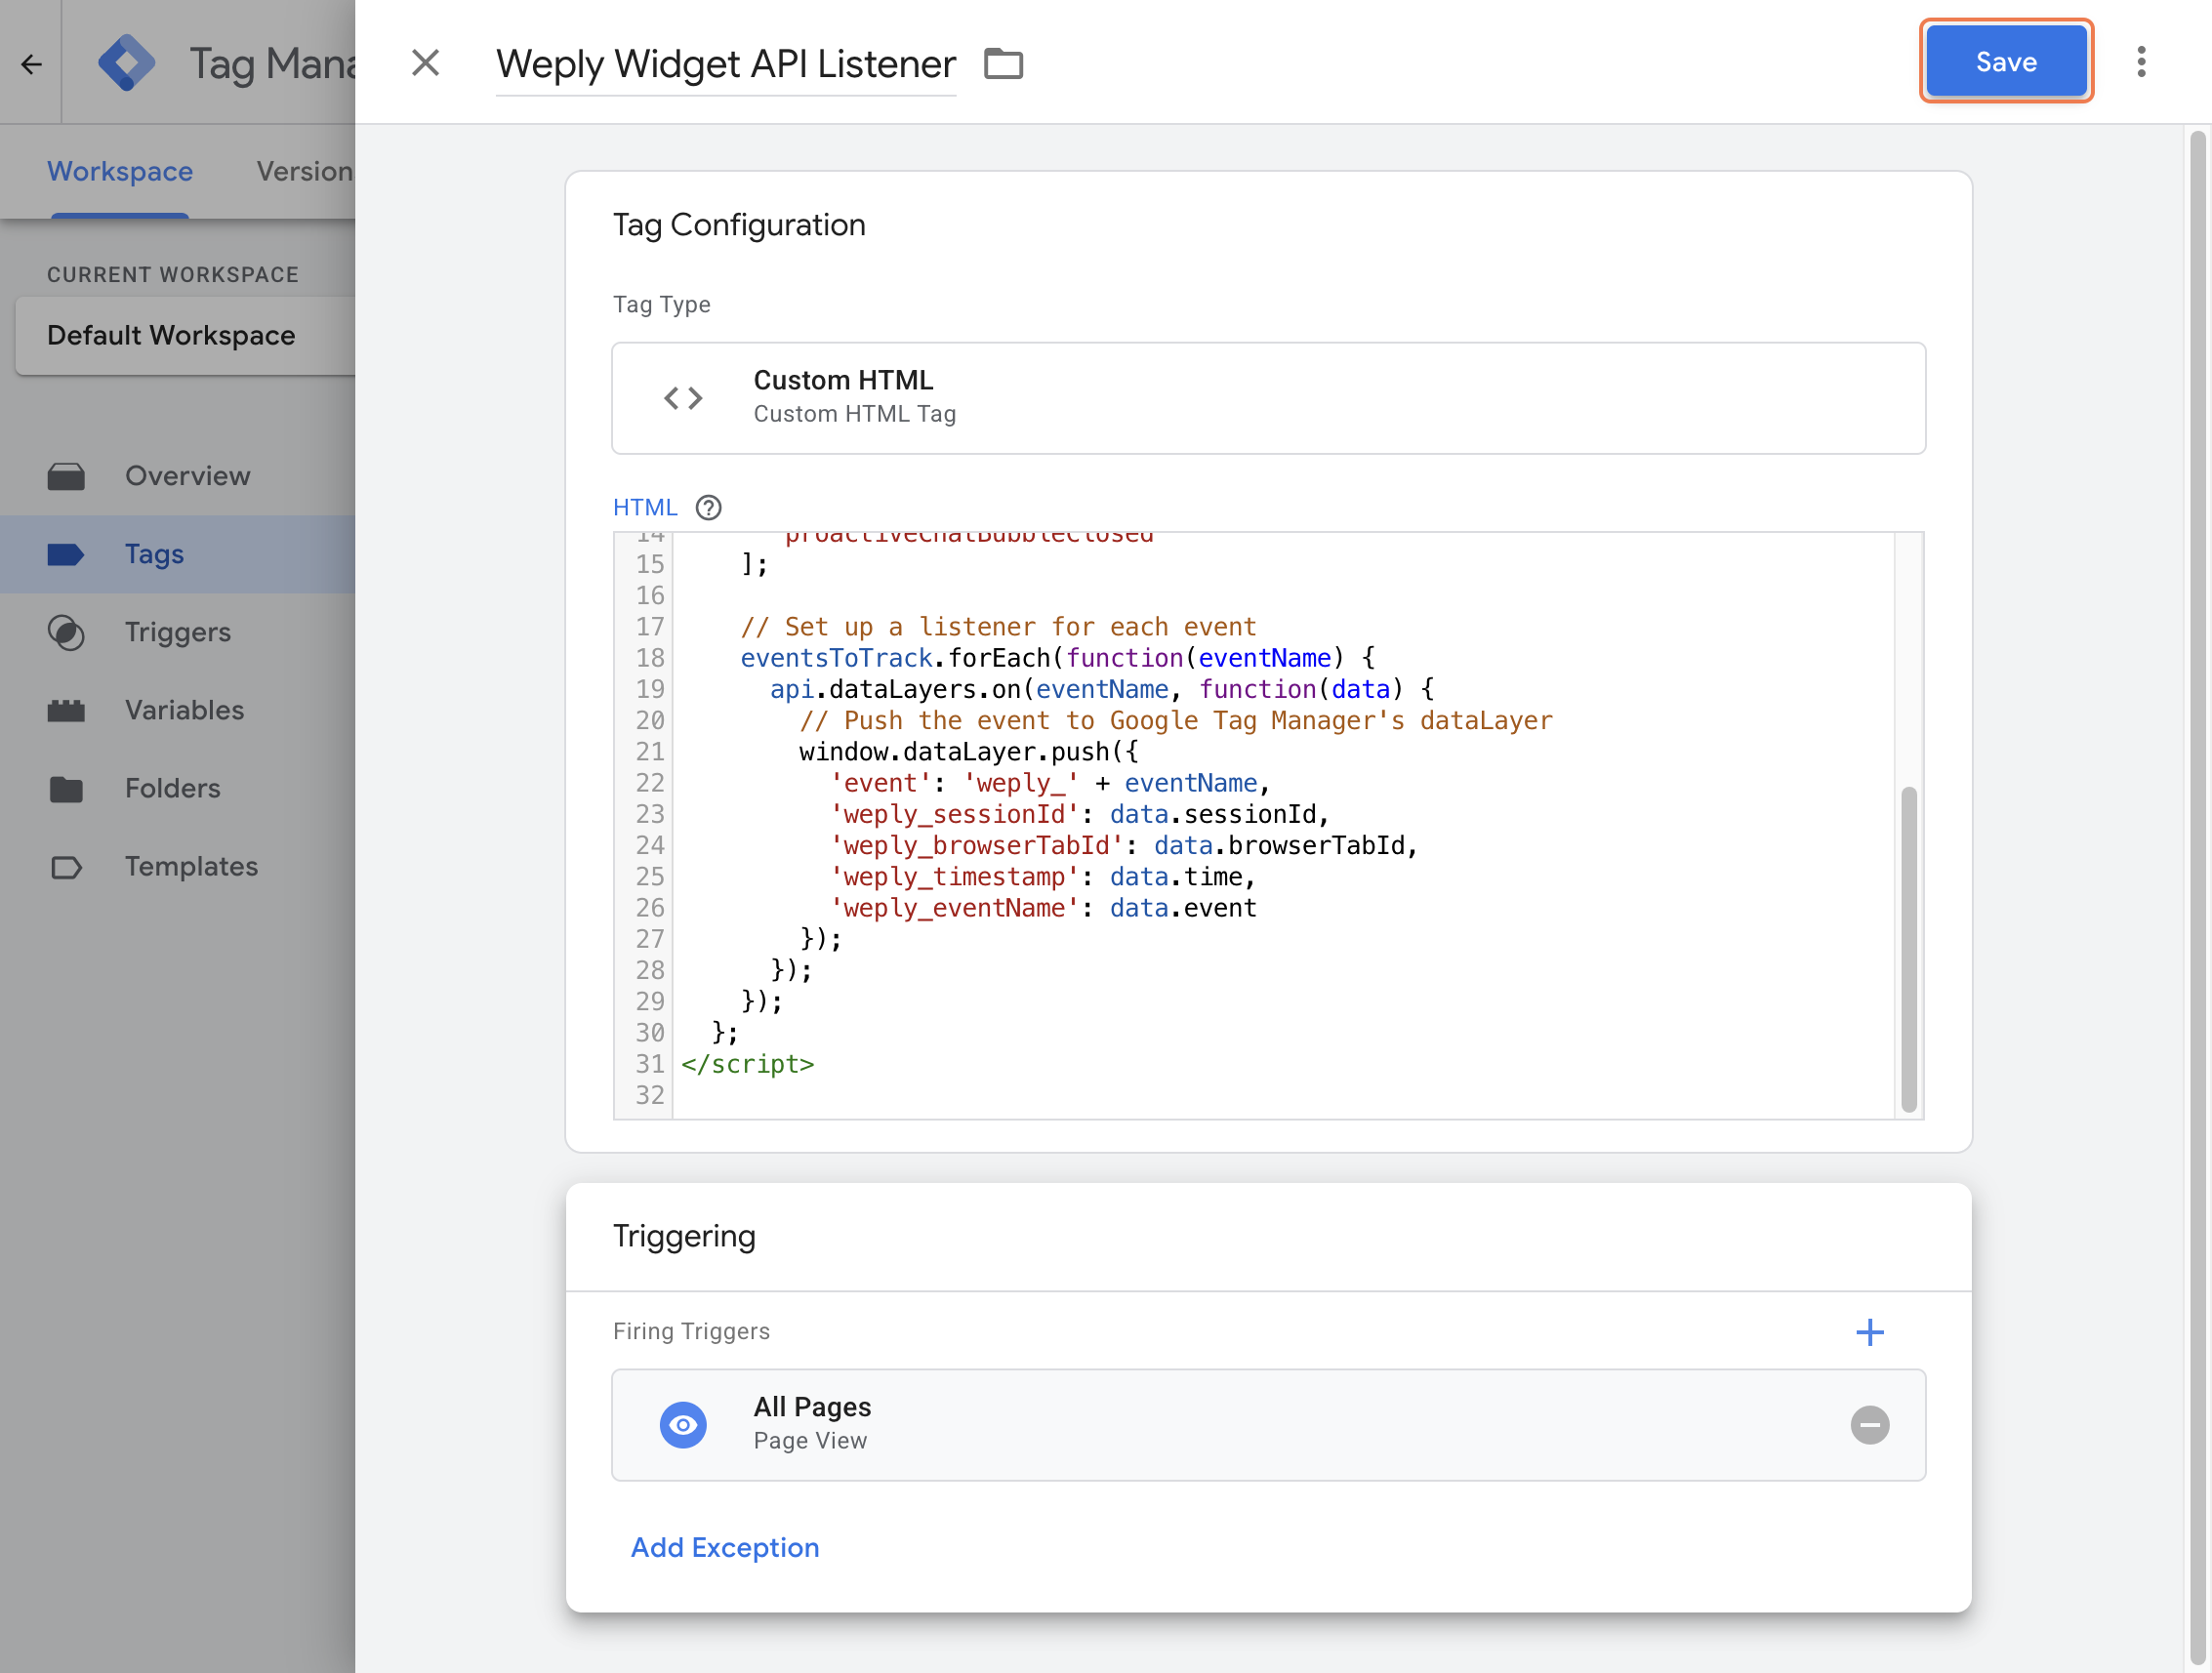Save the Weply Widget API Listener tag

pos(2005,62)
